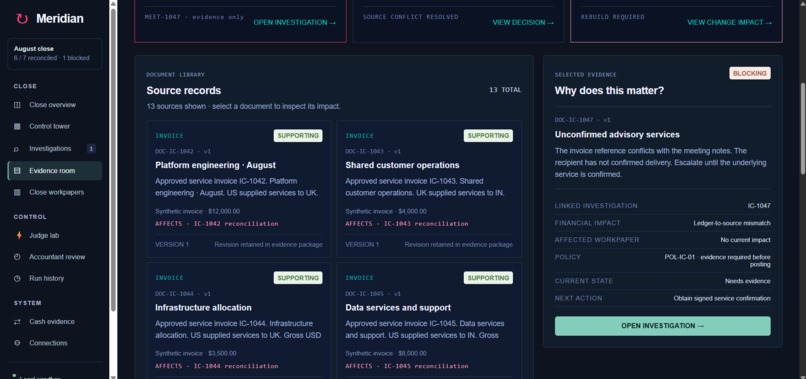Click Ledger-to-source mismatch value
The image size is (806, 379).
point(732,223)
